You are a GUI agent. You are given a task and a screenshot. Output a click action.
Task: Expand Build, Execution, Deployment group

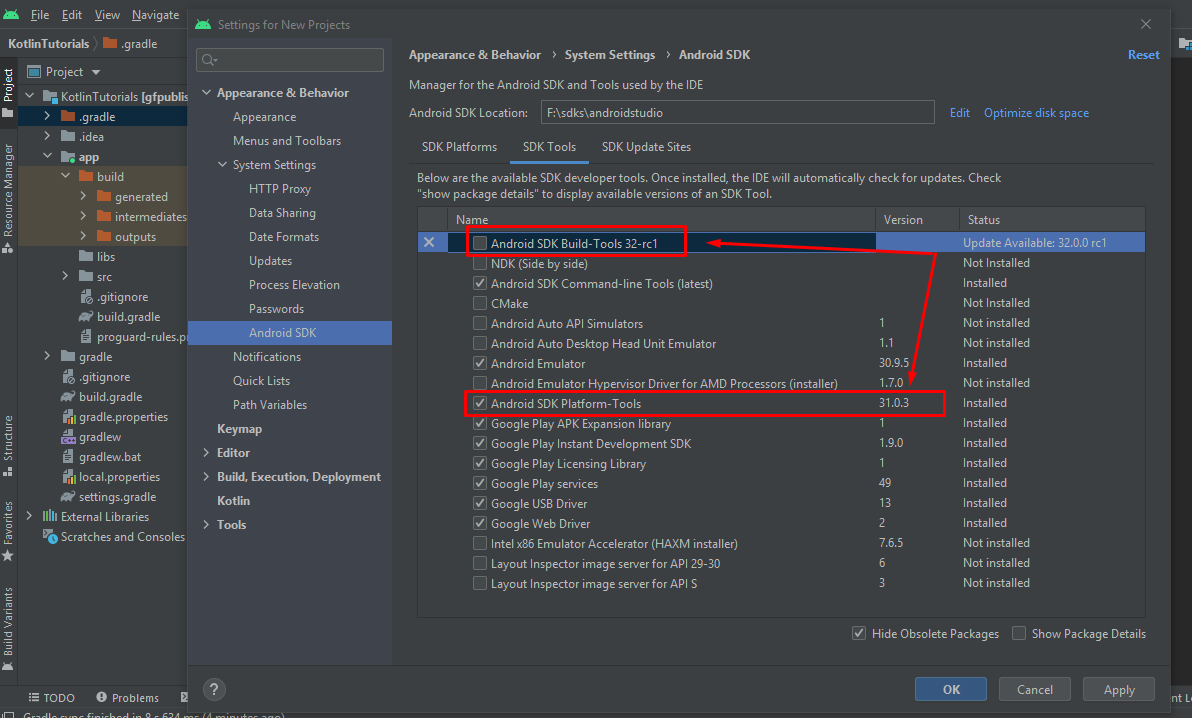click(x=207, y=476)
